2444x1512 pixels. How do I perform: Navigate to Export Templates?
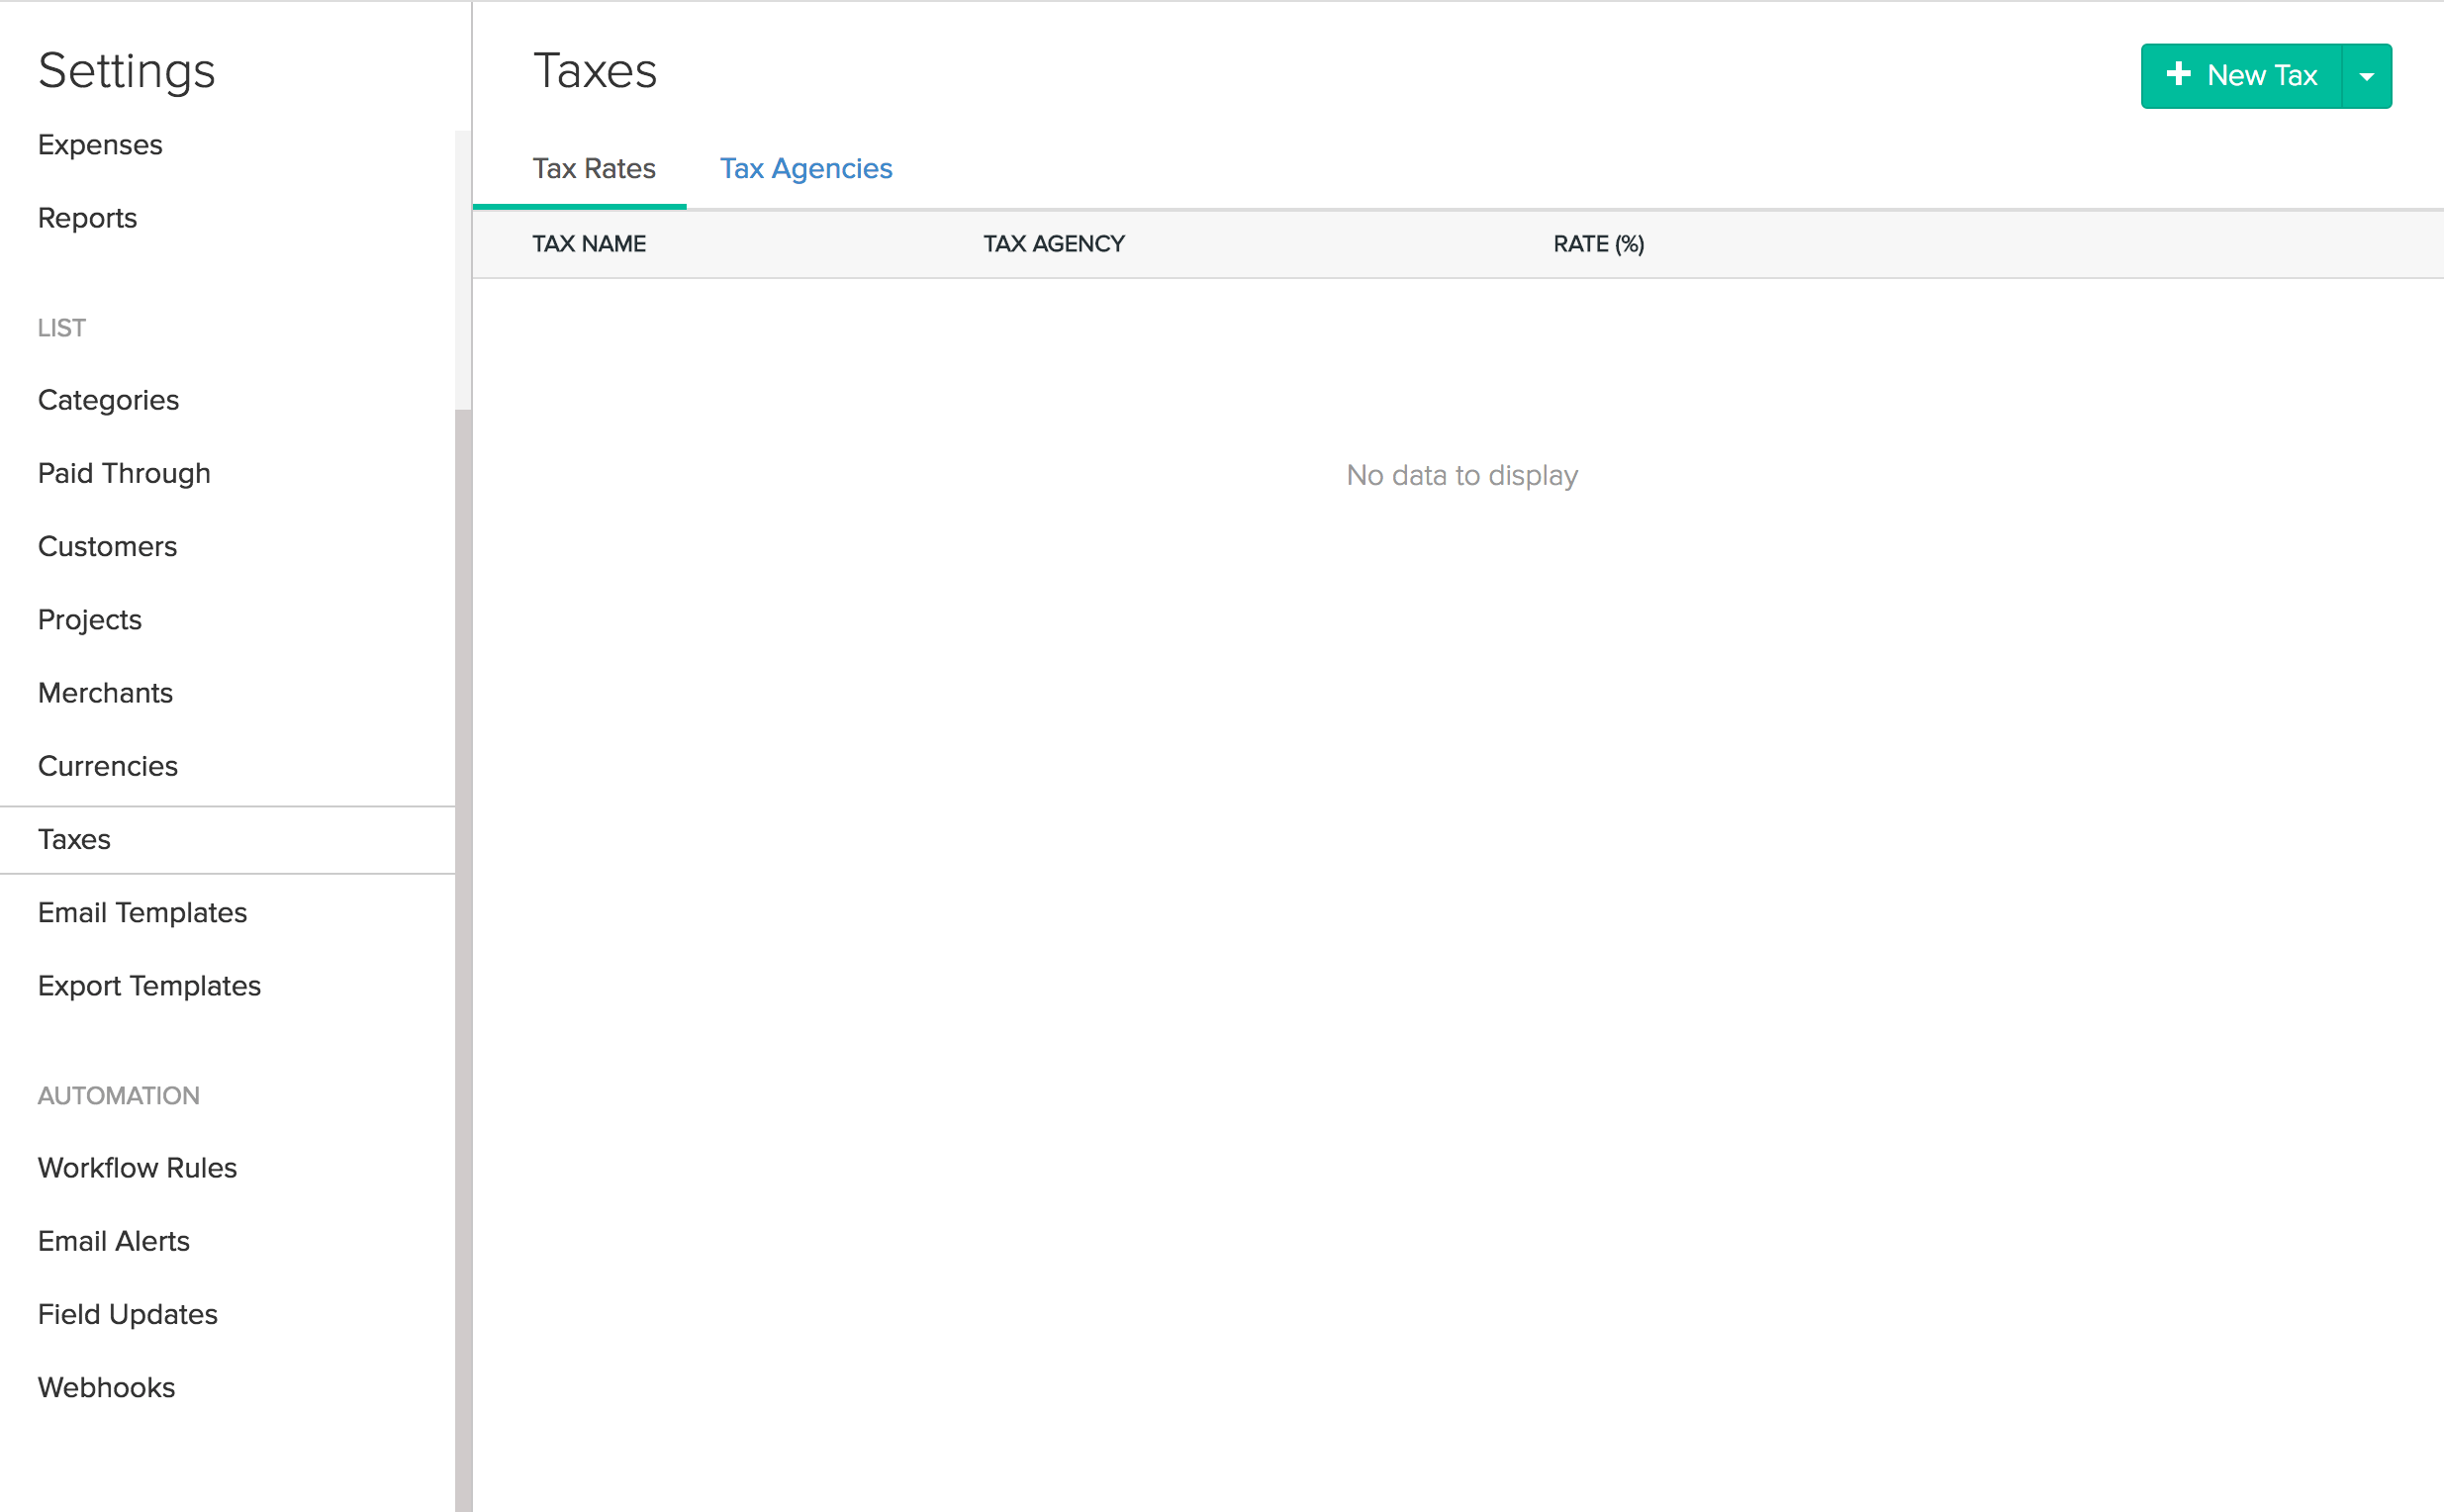click(x=149, y=985)
